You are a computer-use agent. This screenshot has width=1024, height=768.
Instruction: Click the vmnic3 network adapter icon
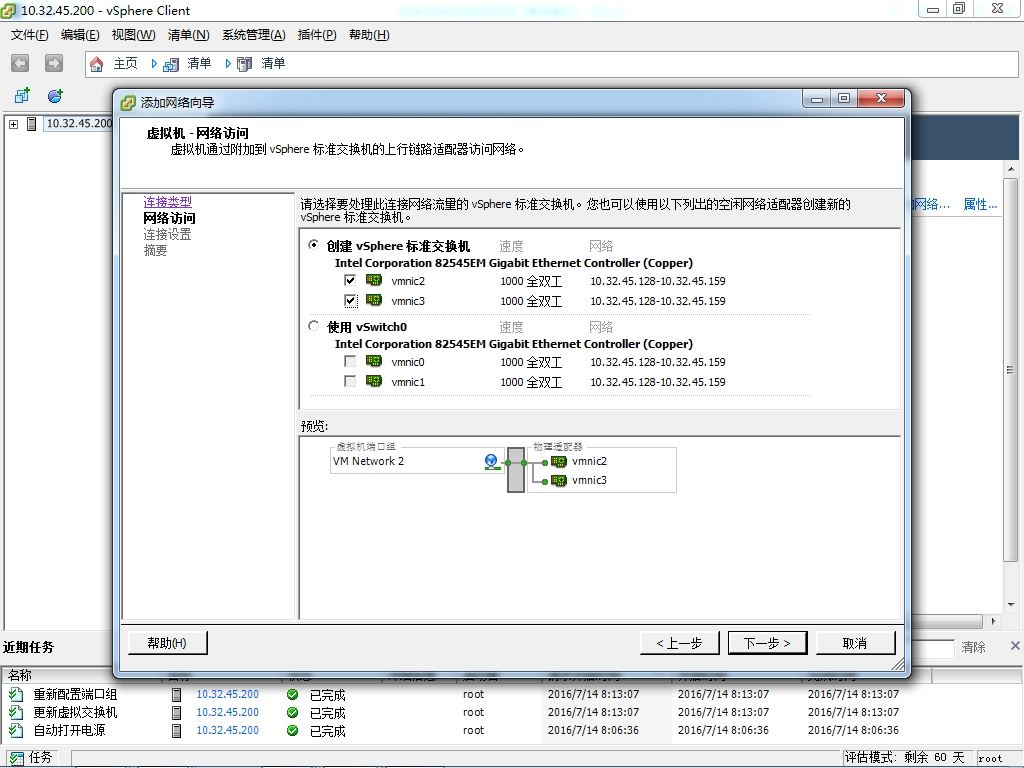(374, 300)
